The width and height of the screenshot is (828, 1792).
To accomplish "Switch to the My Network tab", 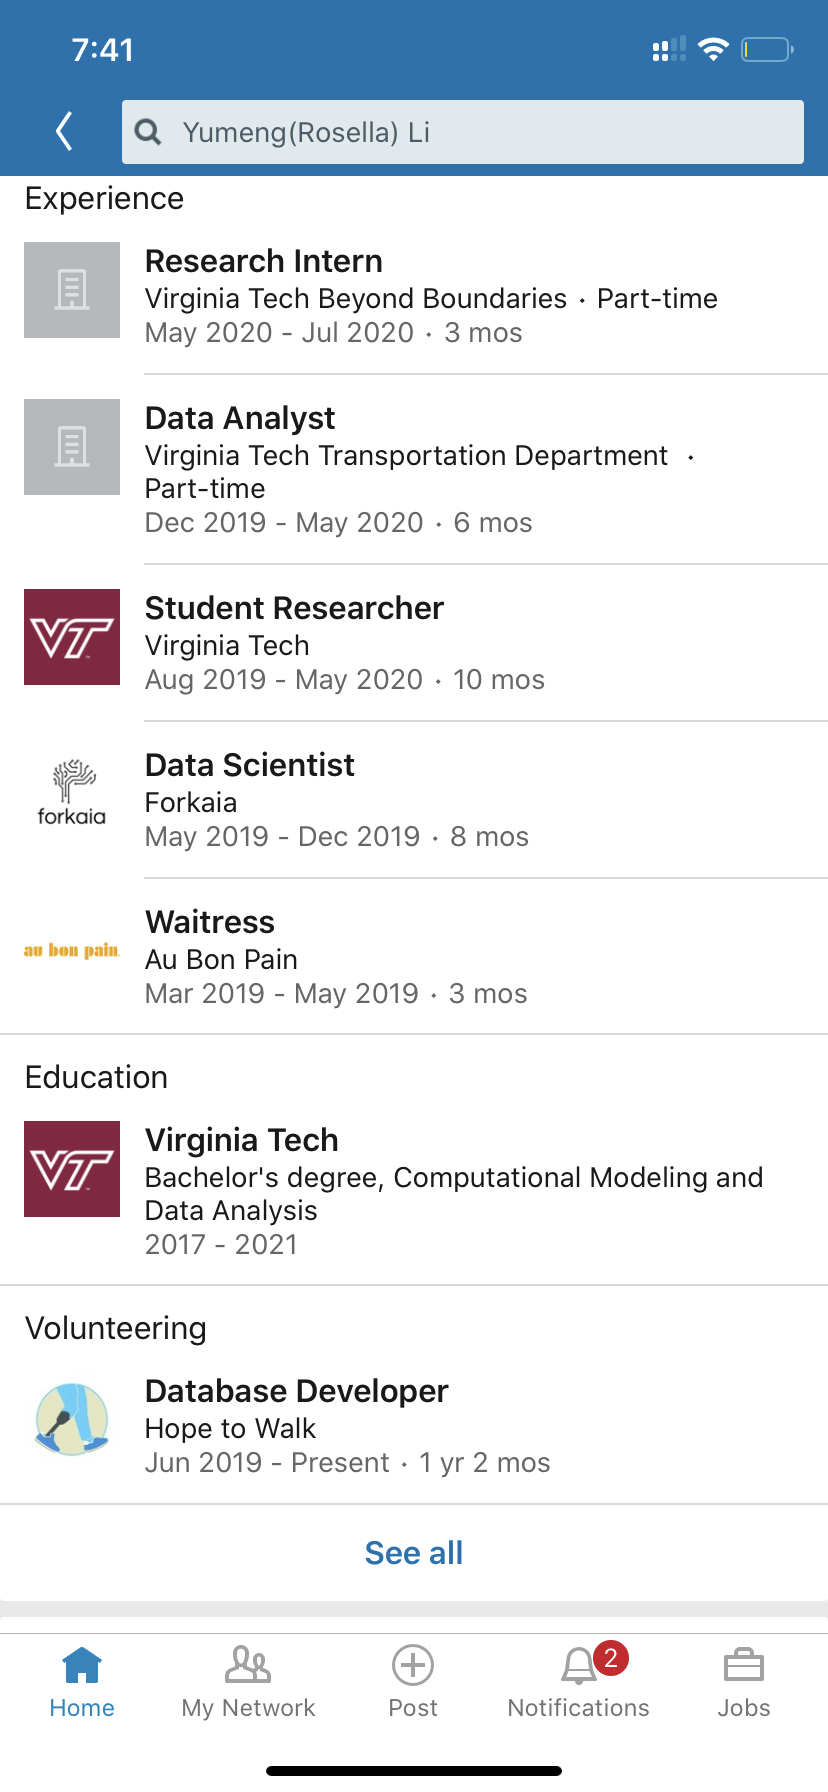I will tap(248, 1682).
